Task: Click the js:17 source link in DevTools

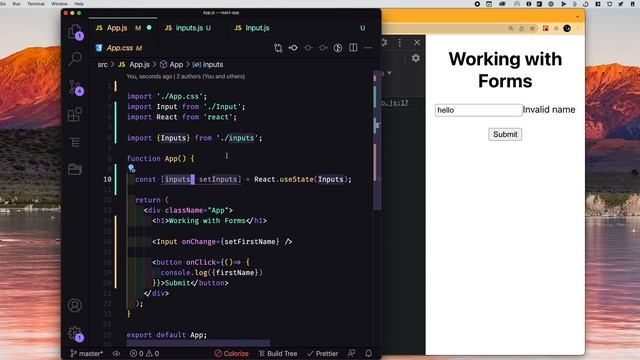Action: coord(395,103)
